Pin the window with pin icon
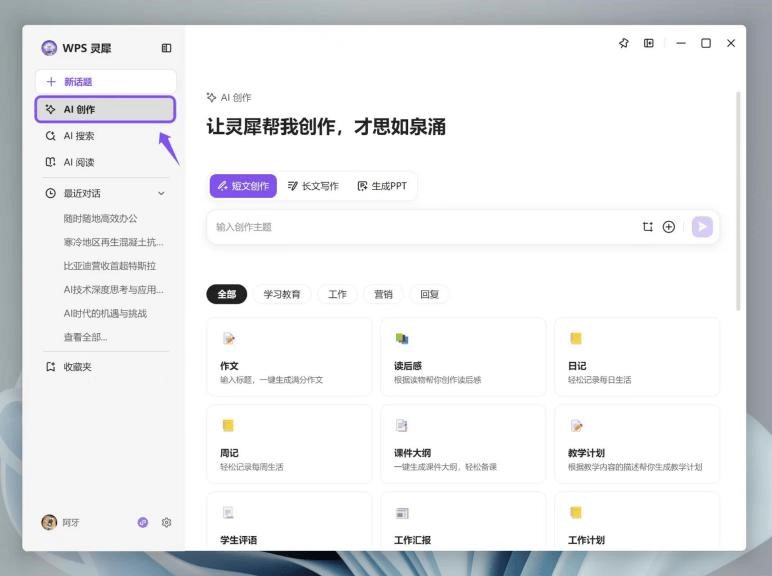This screenshot has height=576, width=772. [624, 43]
